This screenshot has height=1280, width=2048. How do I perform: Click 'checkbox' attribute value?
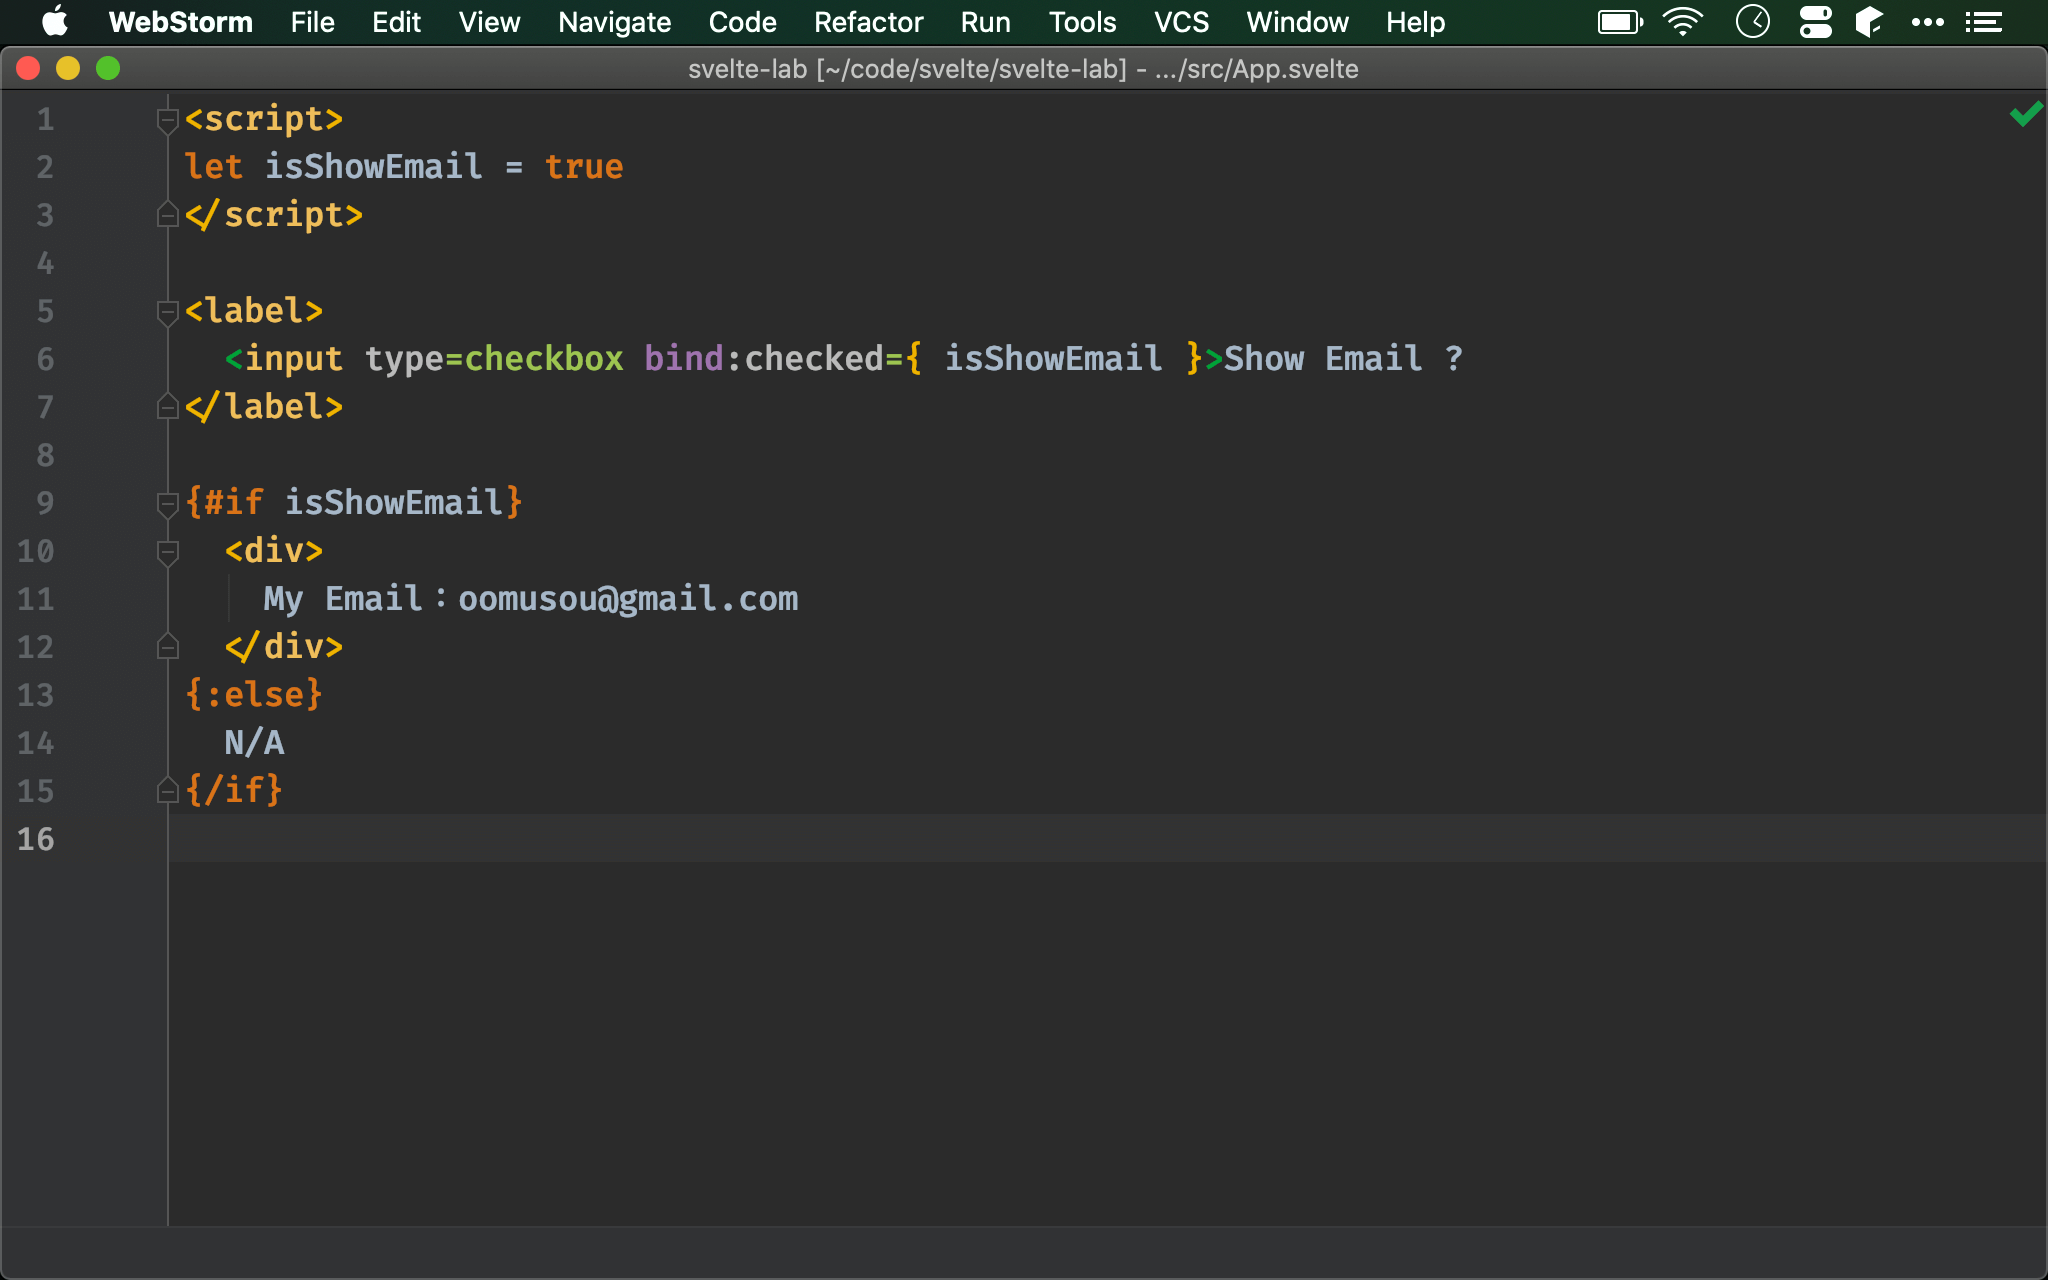click(x=544, y=359)
